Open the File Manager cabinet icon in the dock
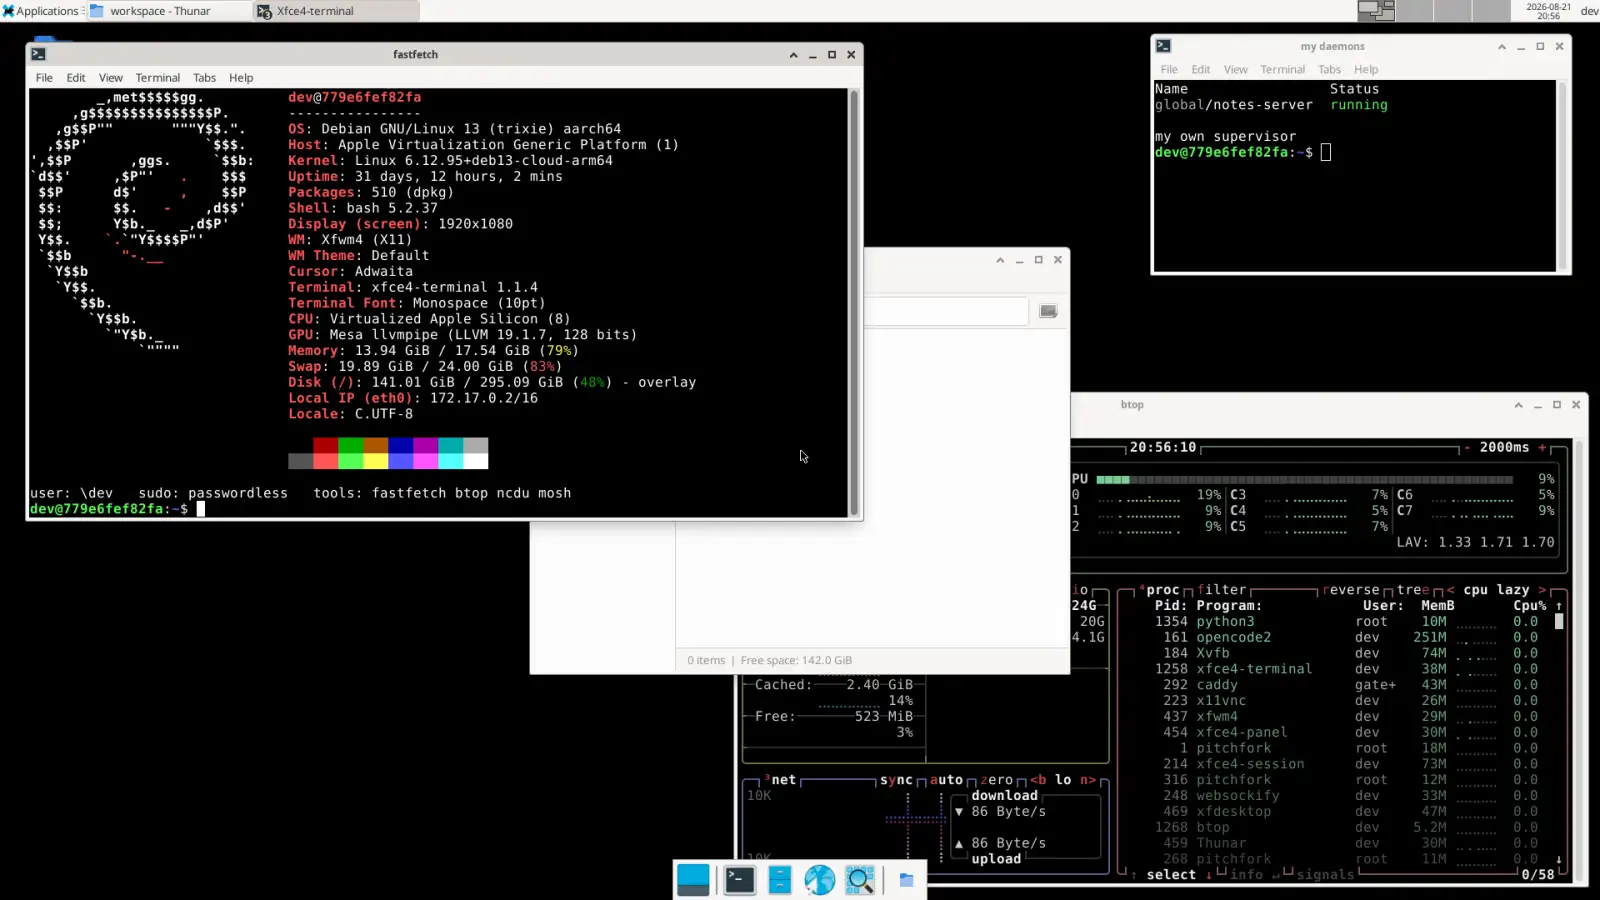 (780, 880)
